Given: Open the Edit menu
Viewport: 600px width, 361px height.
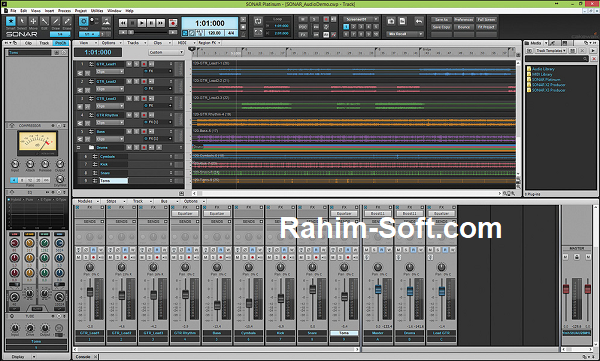Looking at the screenshot, I should click(24, 11).
